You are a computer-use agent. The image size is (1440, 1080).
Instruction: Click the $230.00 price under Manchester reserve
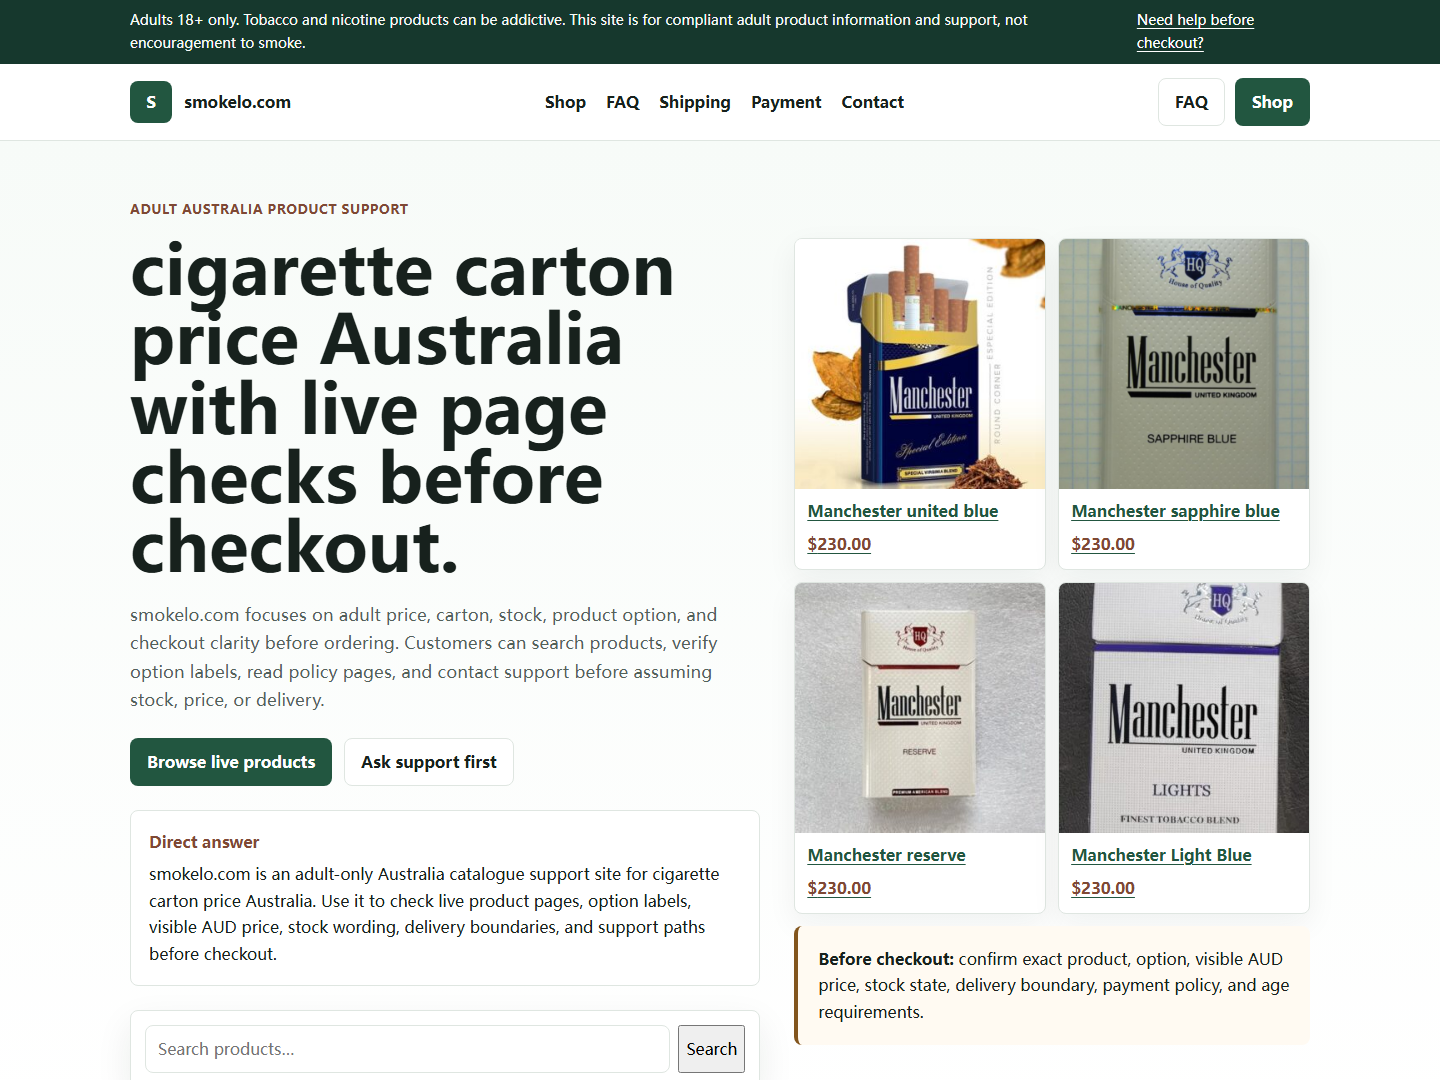839,888
